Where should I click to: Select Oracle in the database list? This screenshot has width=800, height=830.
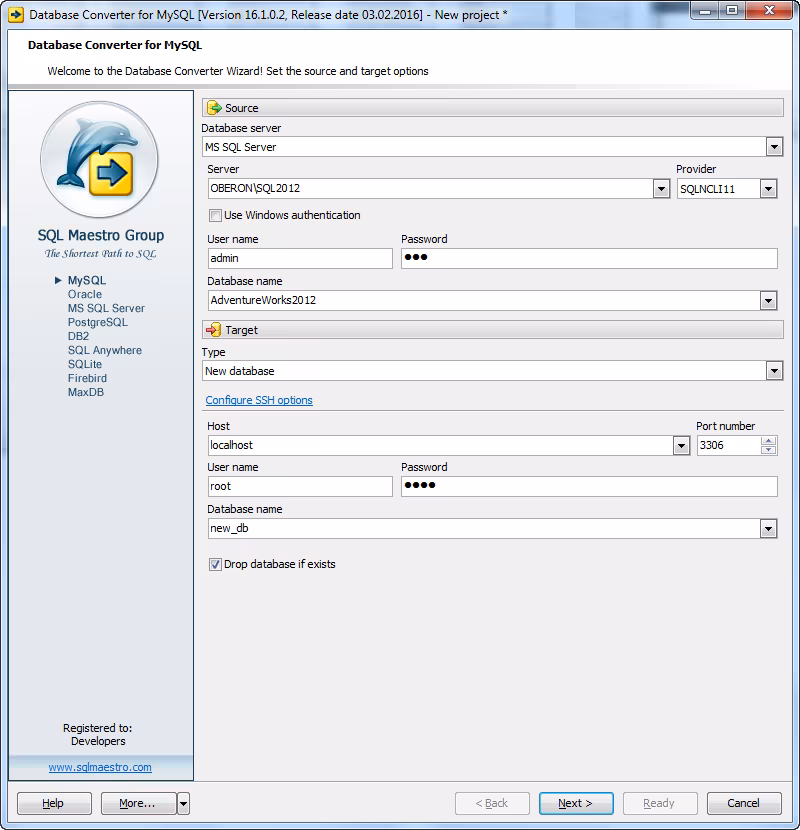85,294
